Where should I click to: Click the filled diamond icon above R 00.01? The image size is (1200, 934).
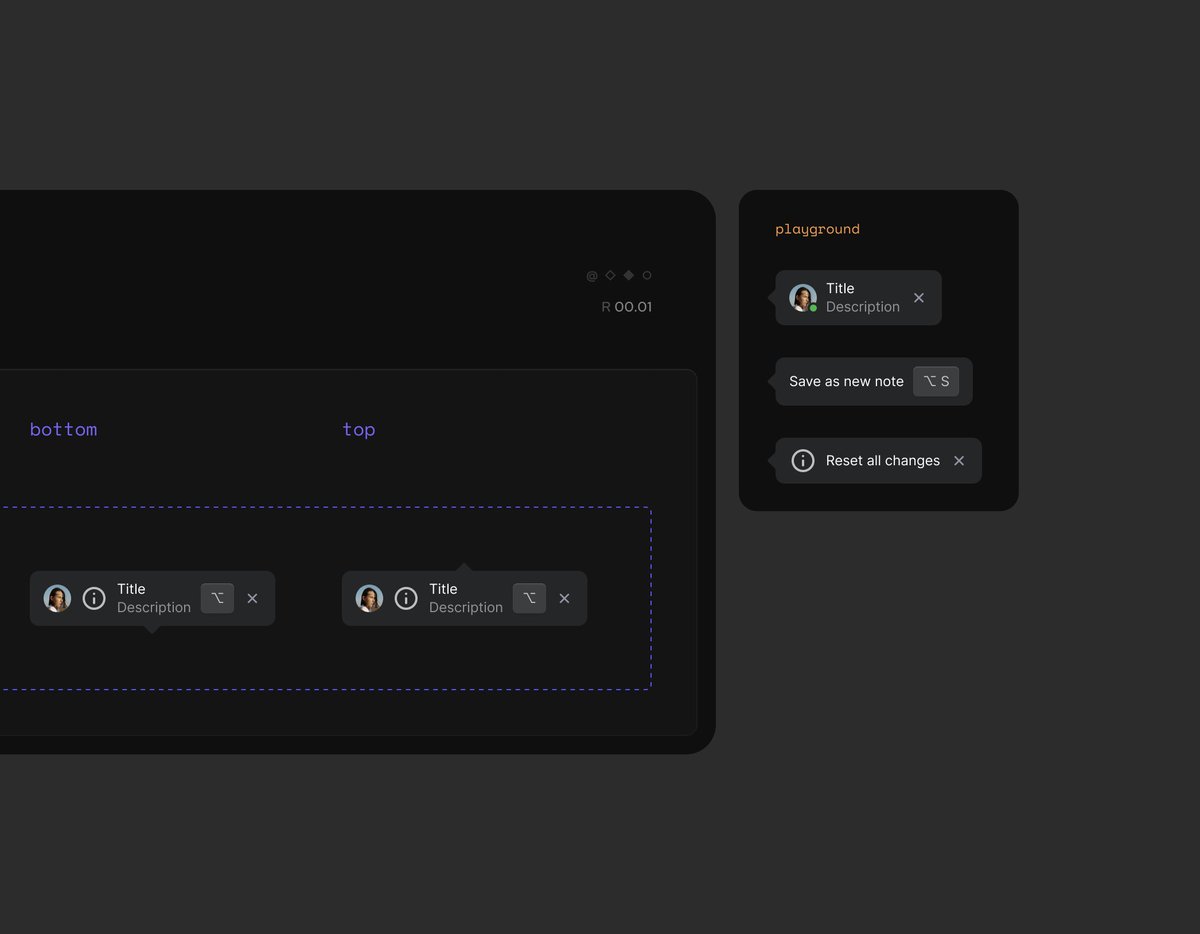click(x=629, y=275)
